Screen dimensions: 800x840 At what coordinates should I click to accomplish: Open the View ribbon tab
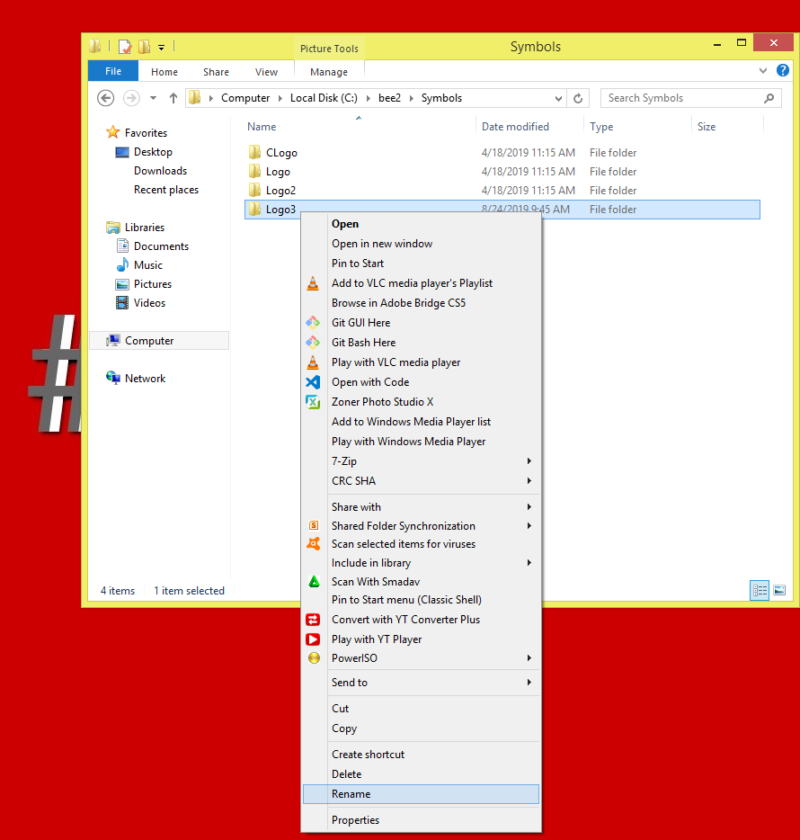[x=266, y=72]
